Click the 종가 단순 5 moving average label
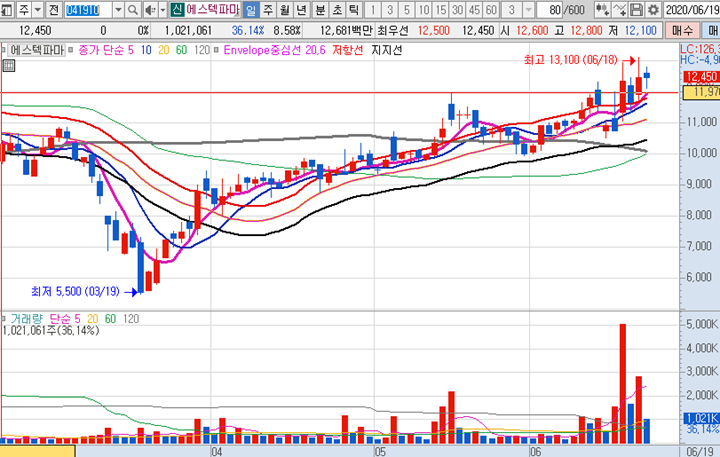 [x=106, y=50]
